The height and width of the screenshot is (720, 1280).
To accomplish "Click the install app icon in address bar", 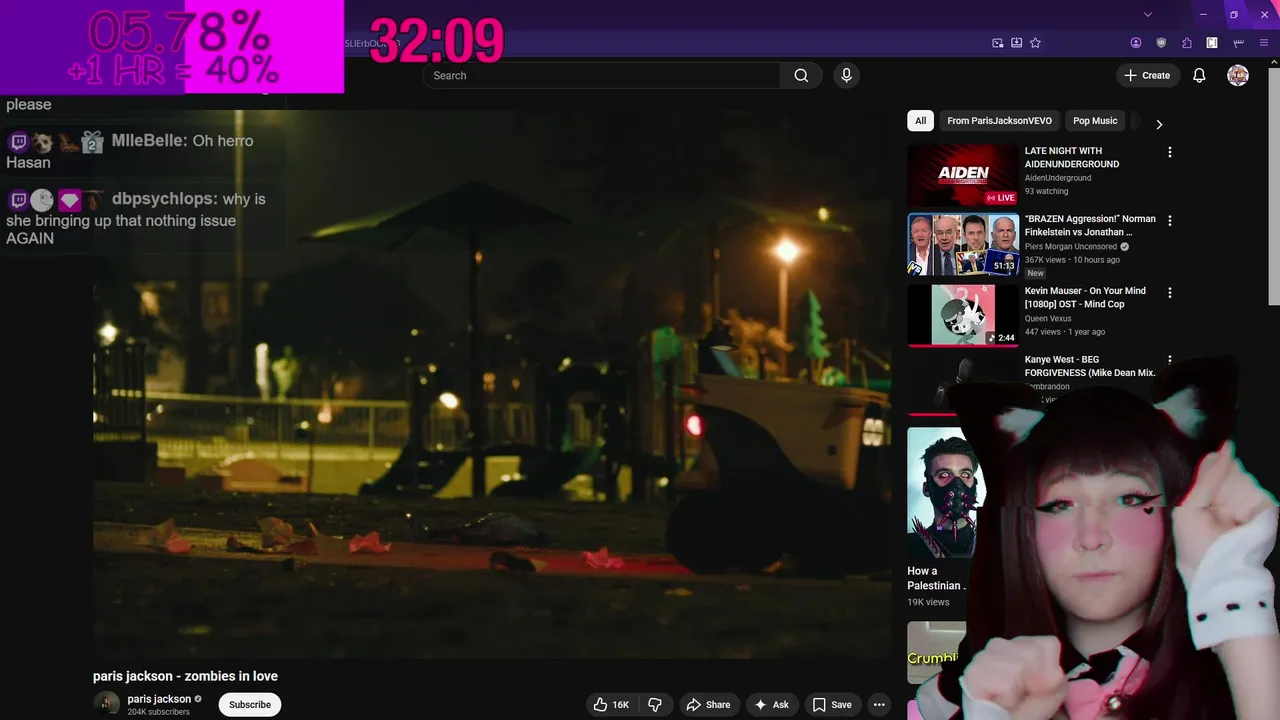I will coord(1016,43).
